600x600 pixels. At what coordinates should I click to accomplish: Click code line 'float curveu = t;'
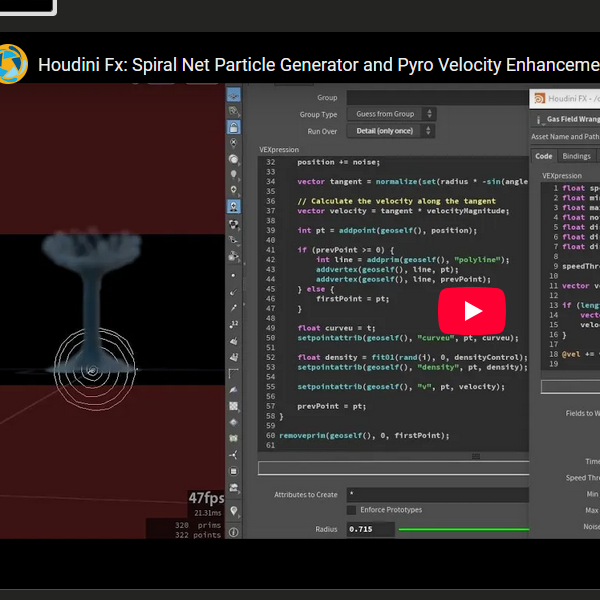pyautogui.click(x=336, y=328)
